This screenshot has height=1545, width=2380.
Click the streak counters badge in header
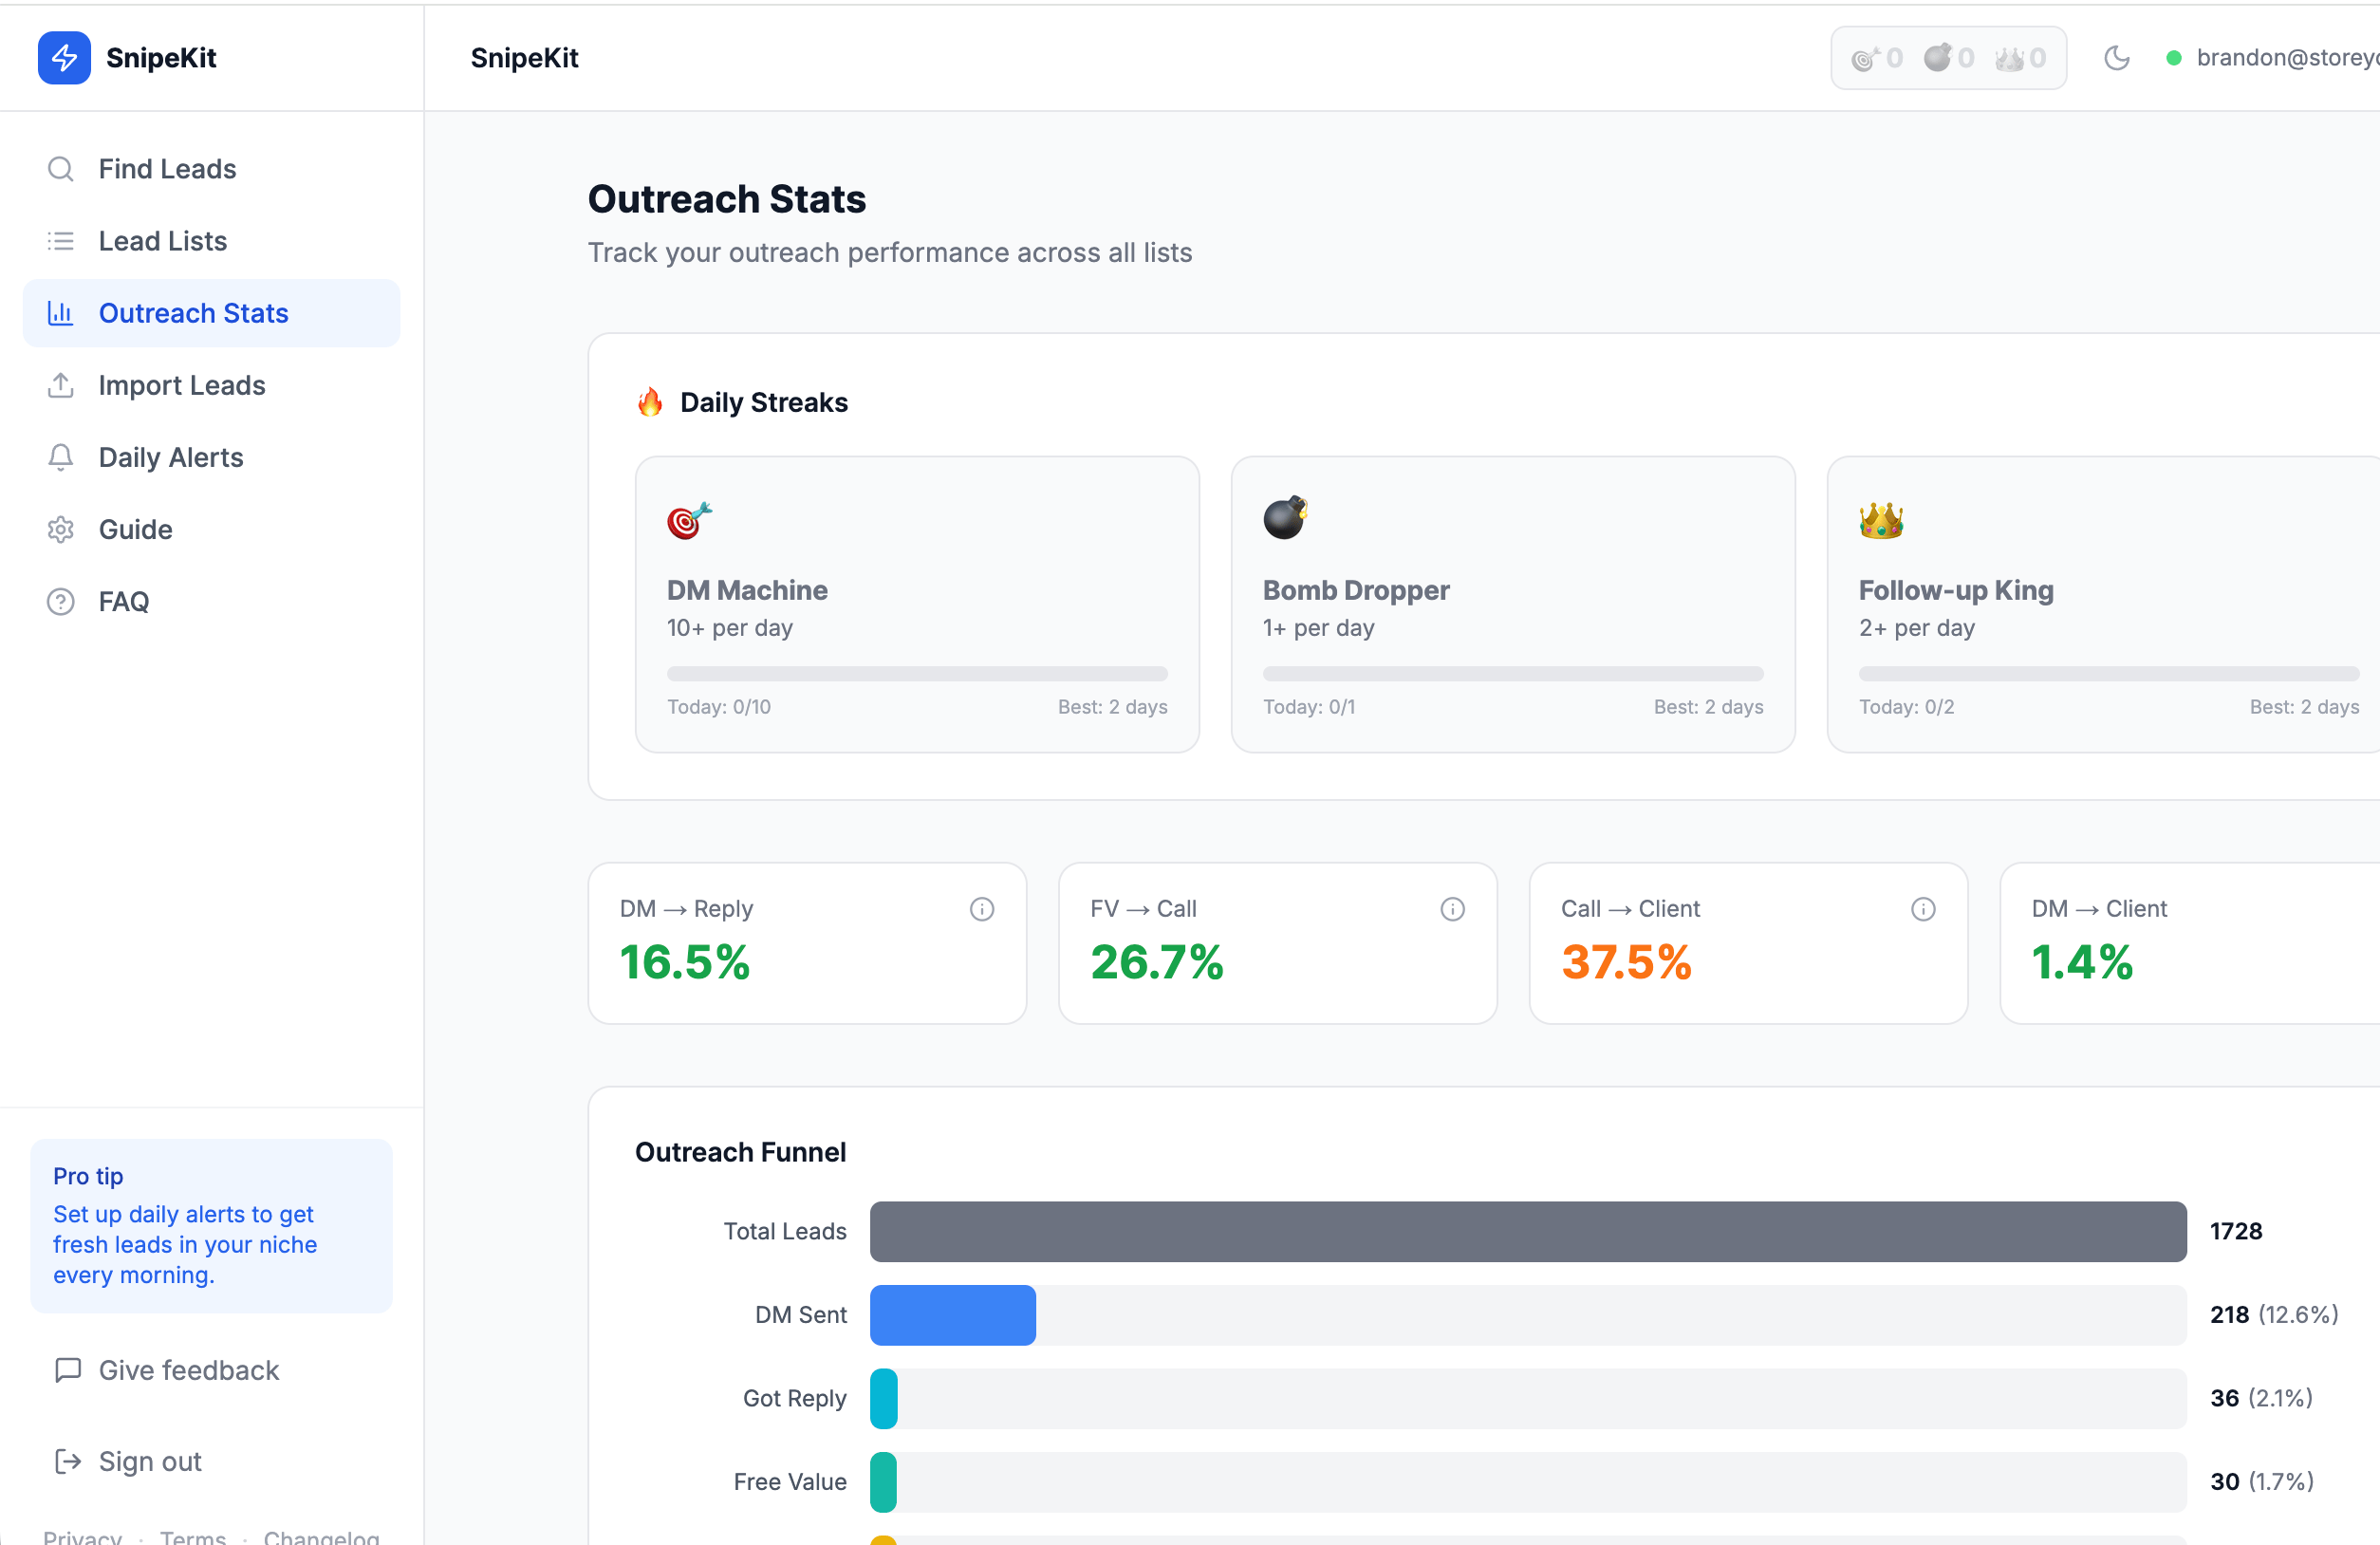click(x=1947, y=58)
